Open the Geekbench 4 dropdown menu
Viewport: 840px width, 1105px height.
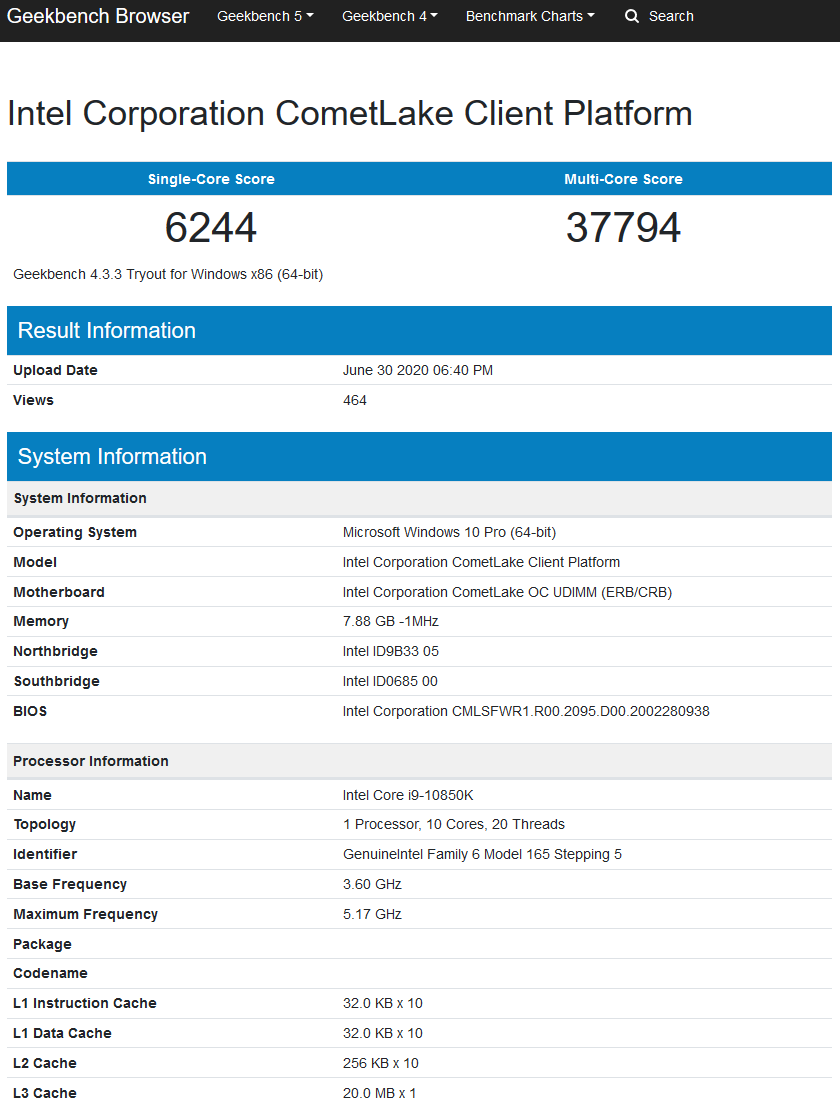[390, 16]
